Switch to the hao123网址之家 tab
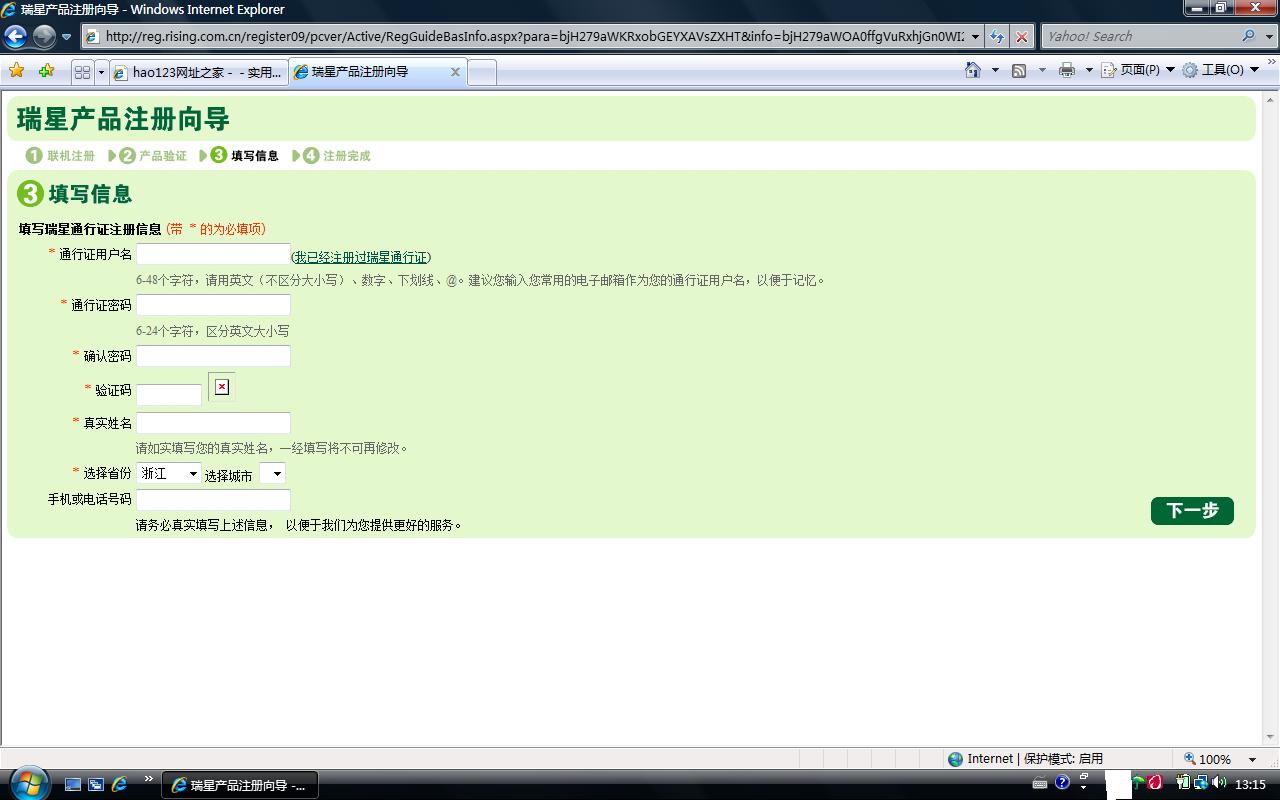The height and width of the screenshot is (800, 1280). [x=200, y=72]
